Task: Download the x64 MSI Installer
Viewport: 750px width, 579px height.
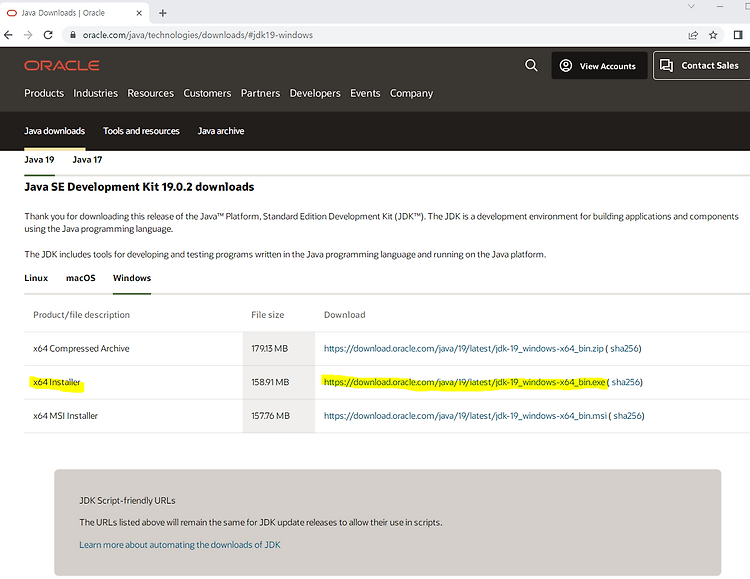Action: point(465,416)
